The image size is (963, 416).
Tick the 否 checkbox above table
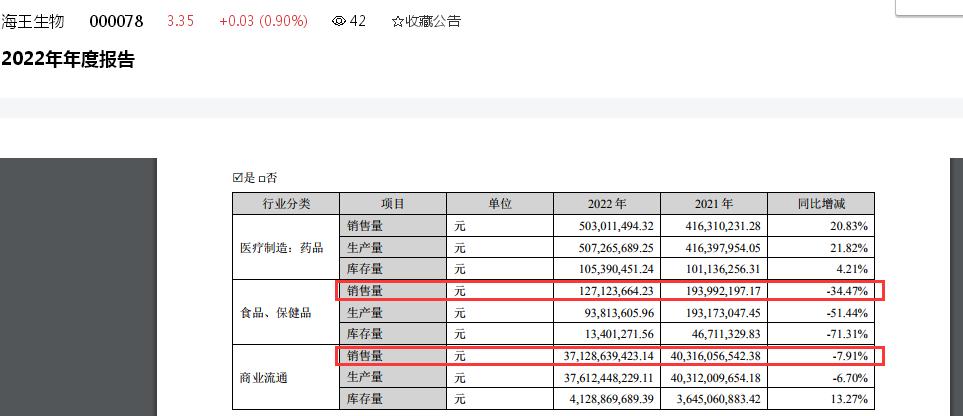261,179
